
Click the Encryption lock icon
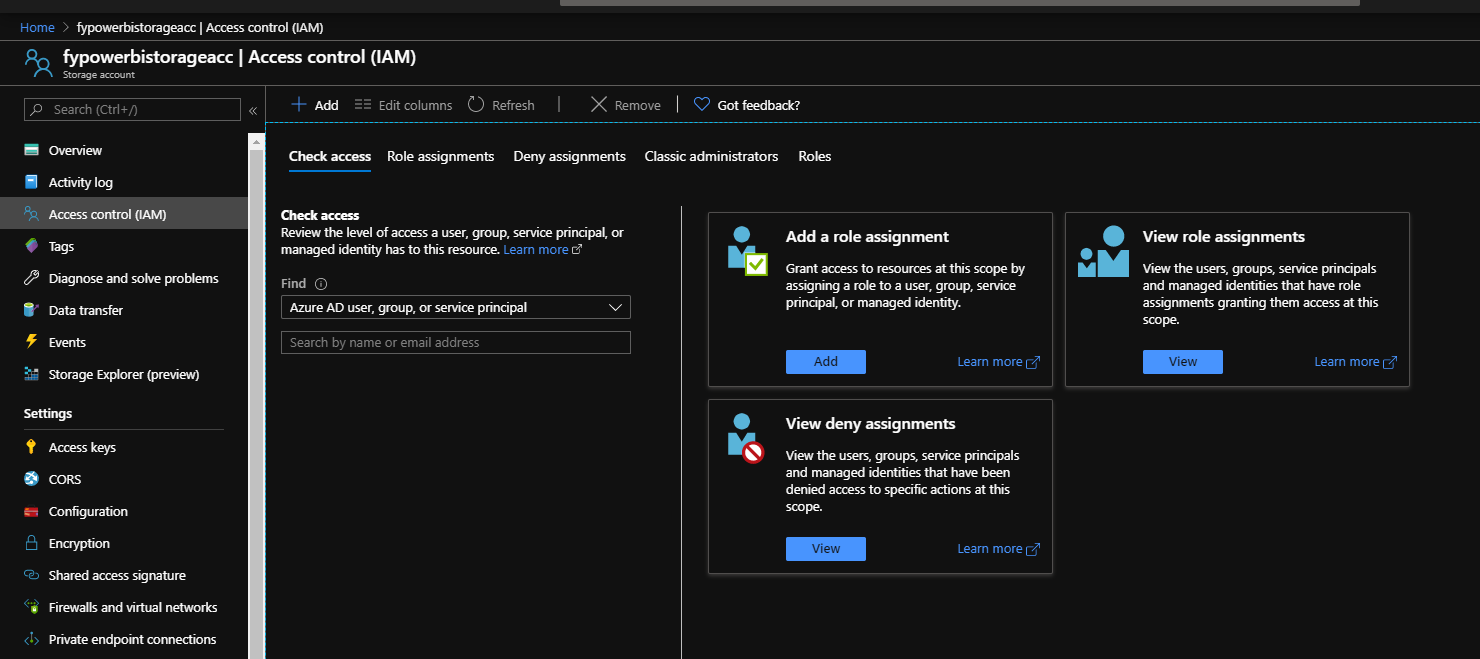(32, 543)
